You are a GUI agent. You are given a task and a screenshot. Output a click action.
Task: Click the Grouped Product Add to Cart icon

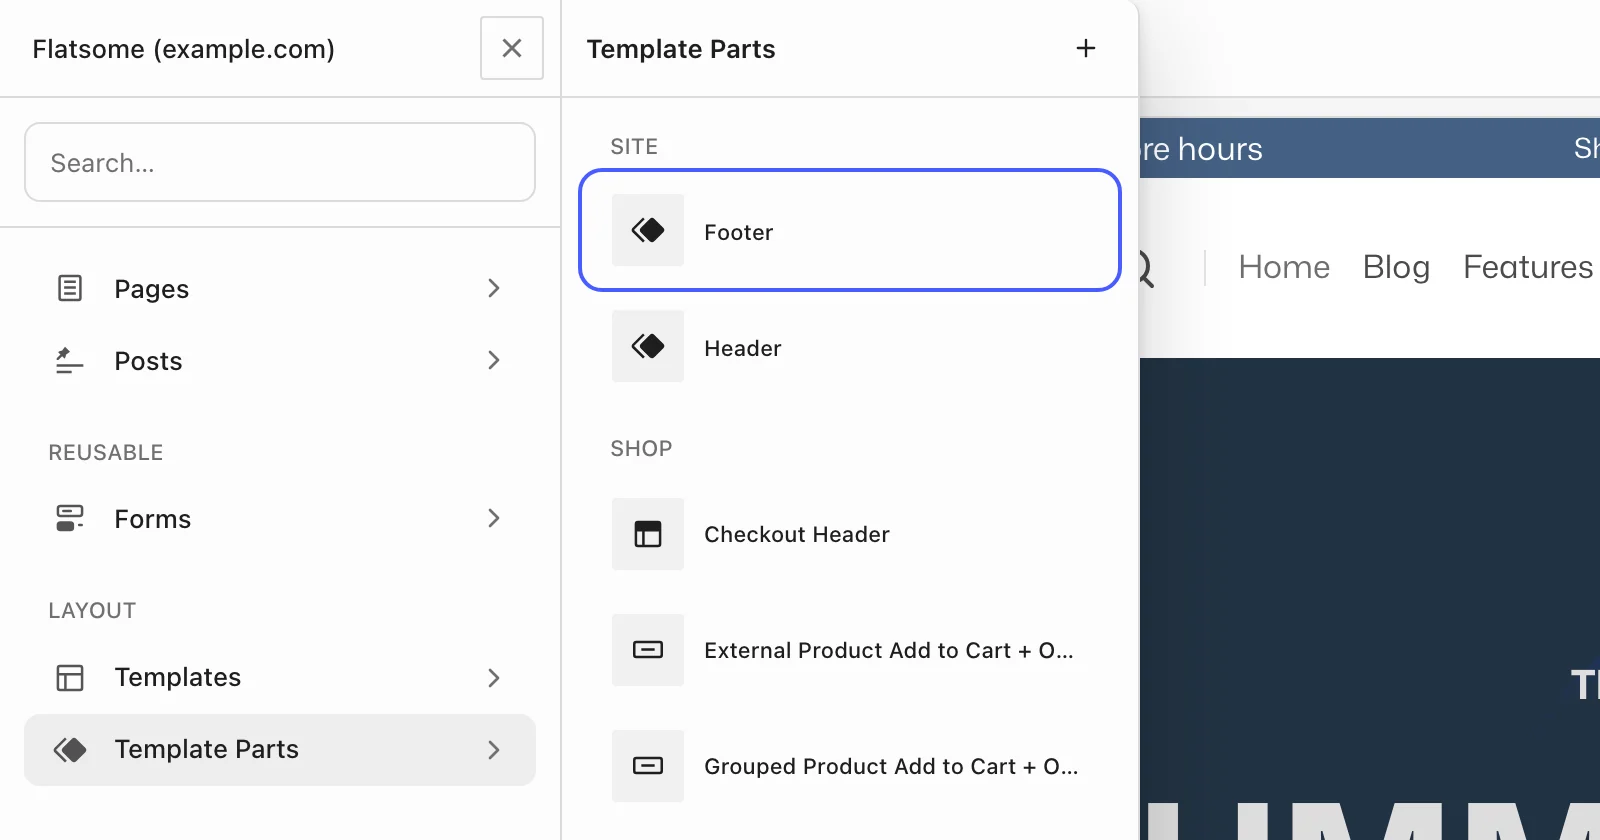[x=648, y=766]
